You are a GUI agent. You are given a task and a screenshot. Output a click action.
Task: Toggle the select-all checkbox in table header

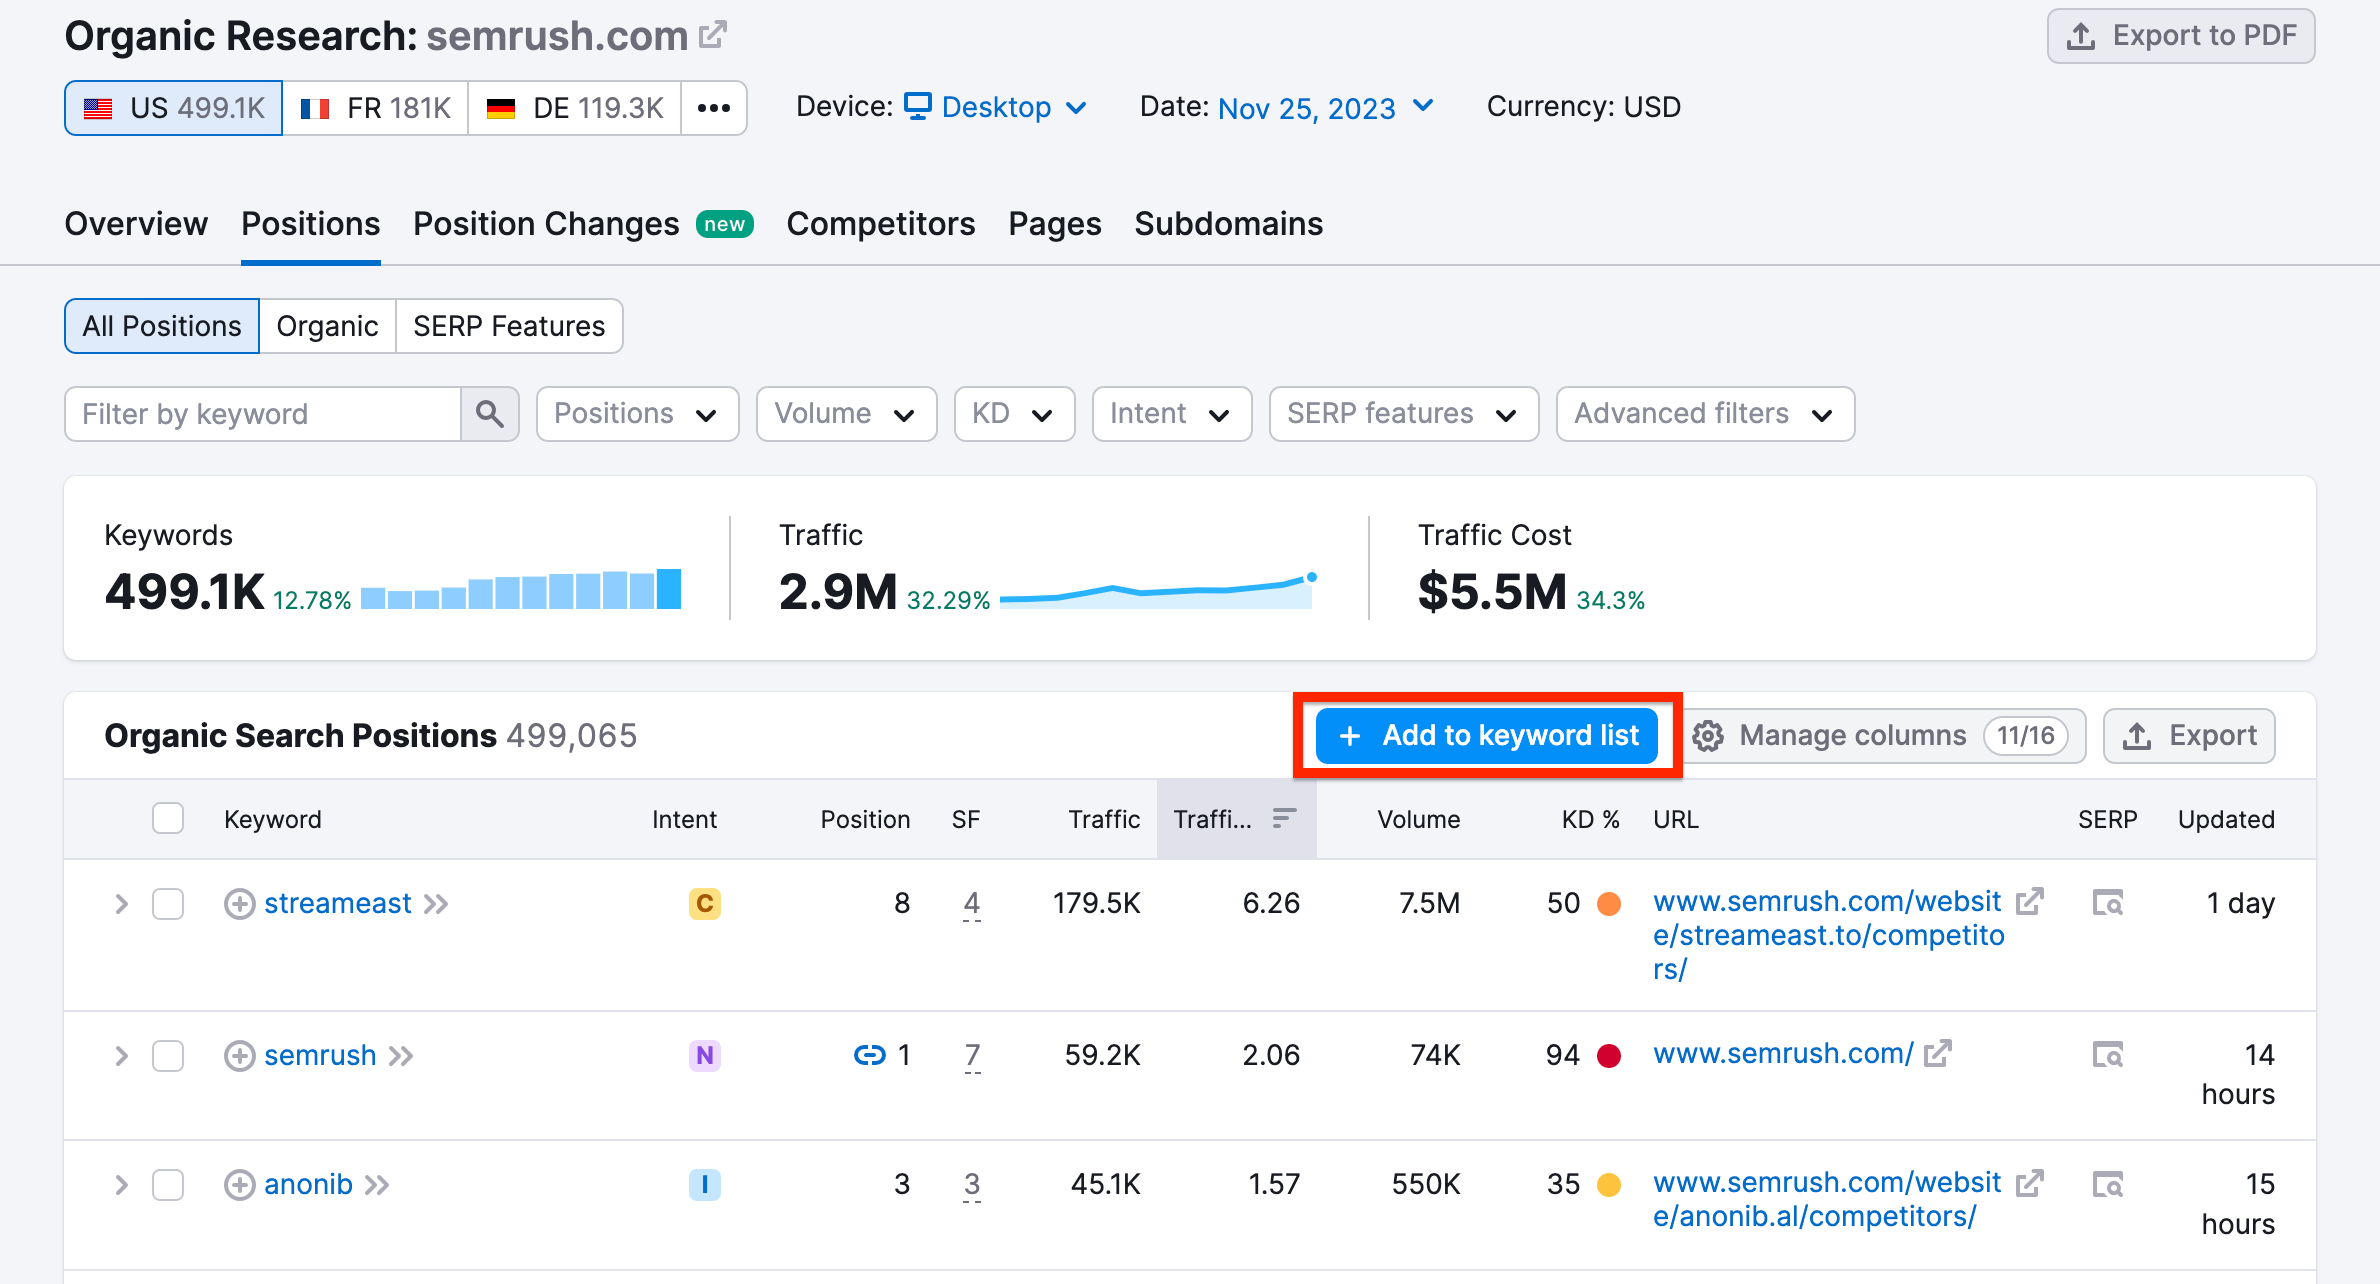point(168,818)
